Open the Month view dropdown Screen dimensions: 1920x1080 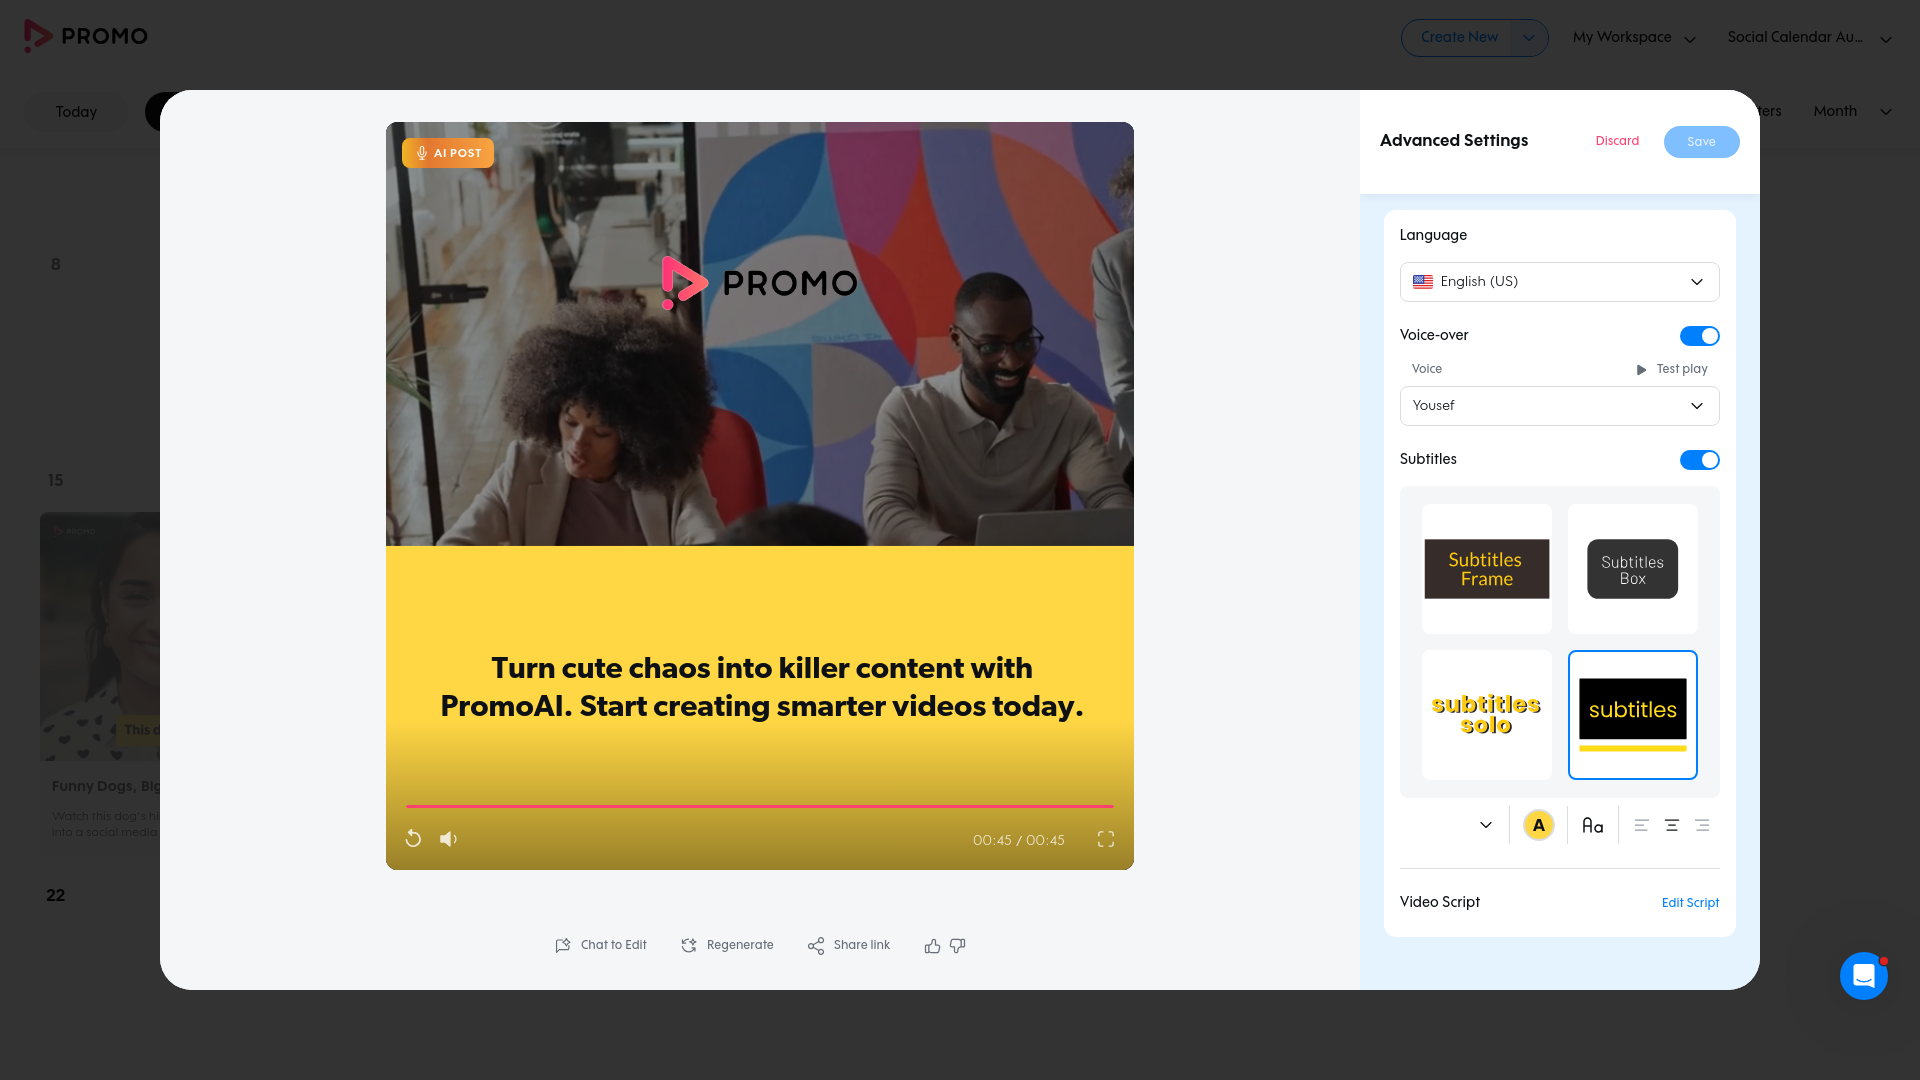pyautogui.click(x=1852, y=111)
